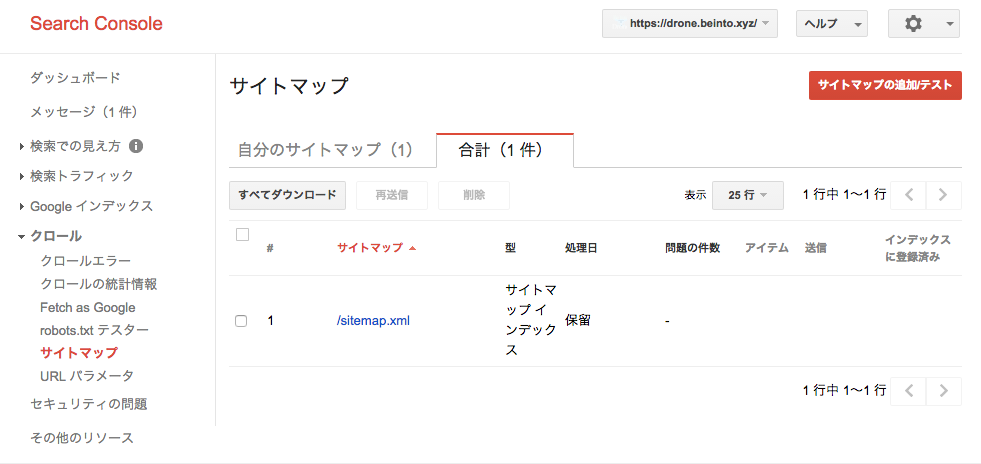Open the /sitemap.xml link

373,321
